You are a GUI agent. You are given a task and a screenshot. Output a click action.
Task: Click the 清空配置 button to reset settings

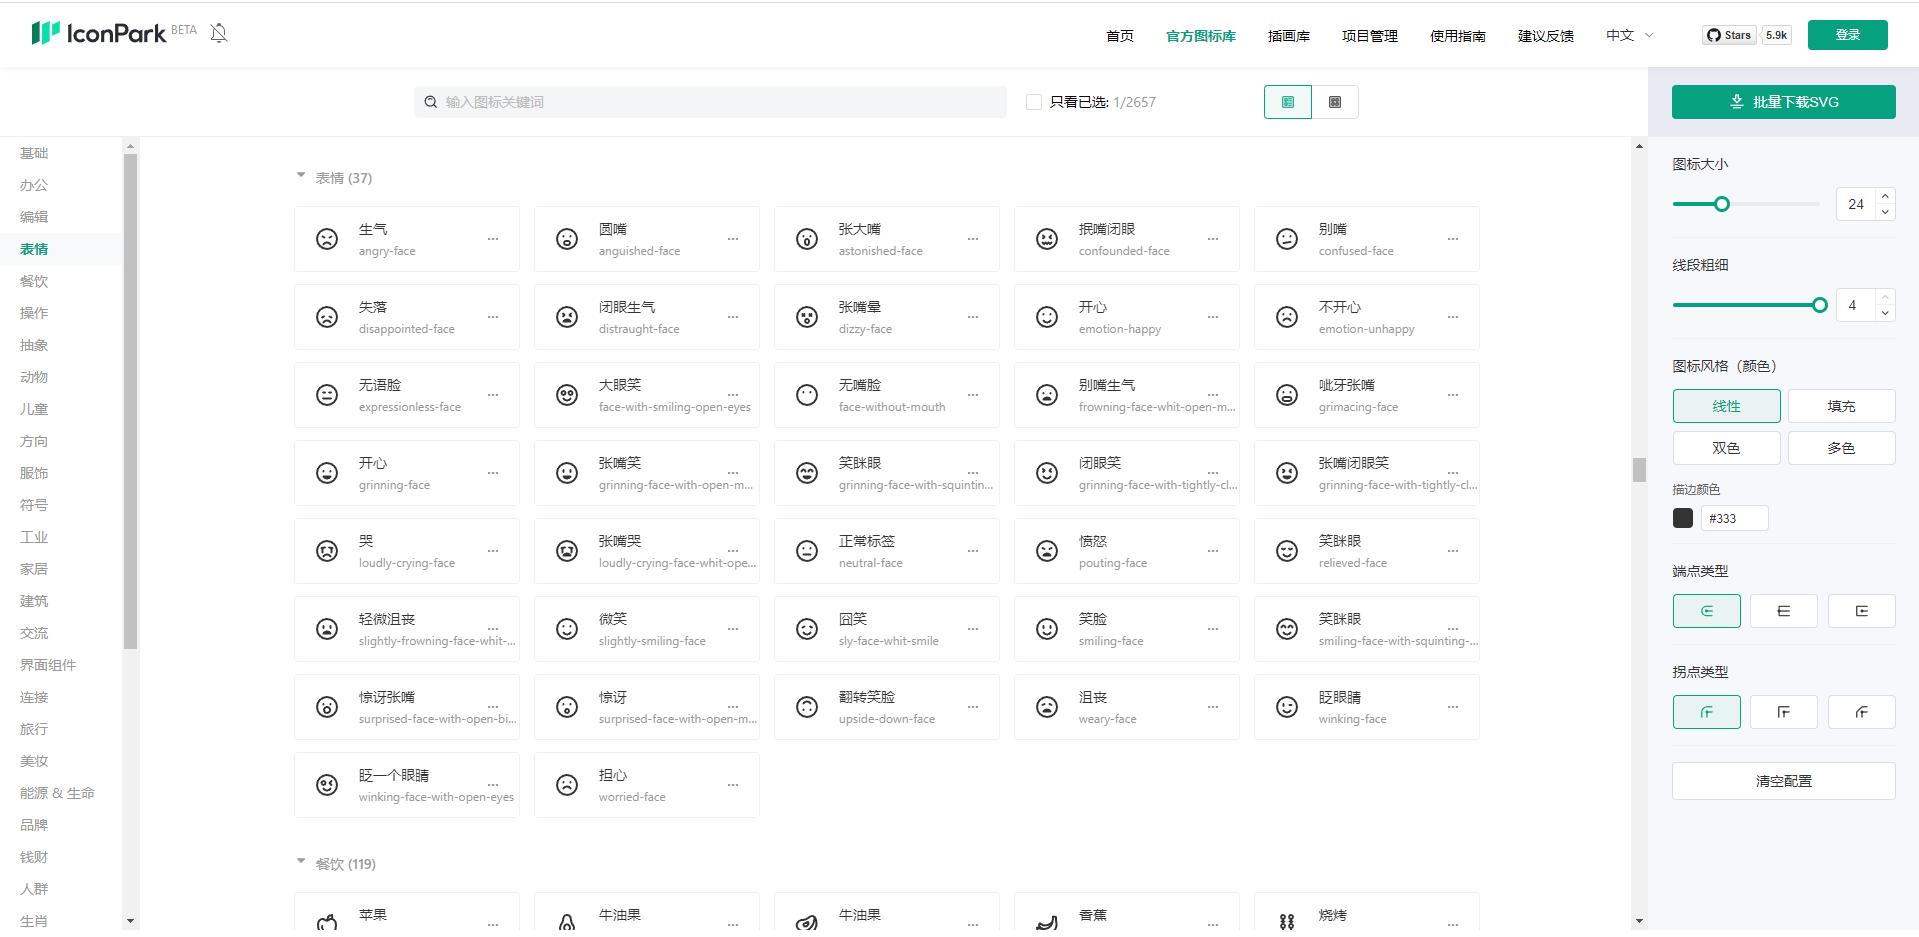tap(1783, 780)
